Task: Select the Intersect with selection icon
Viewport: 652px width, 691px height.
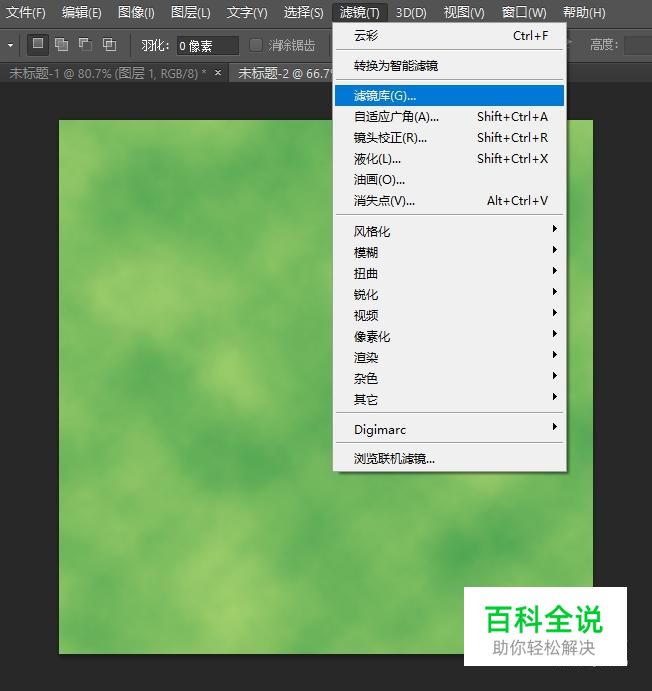Action: click(x=109, y=45)
